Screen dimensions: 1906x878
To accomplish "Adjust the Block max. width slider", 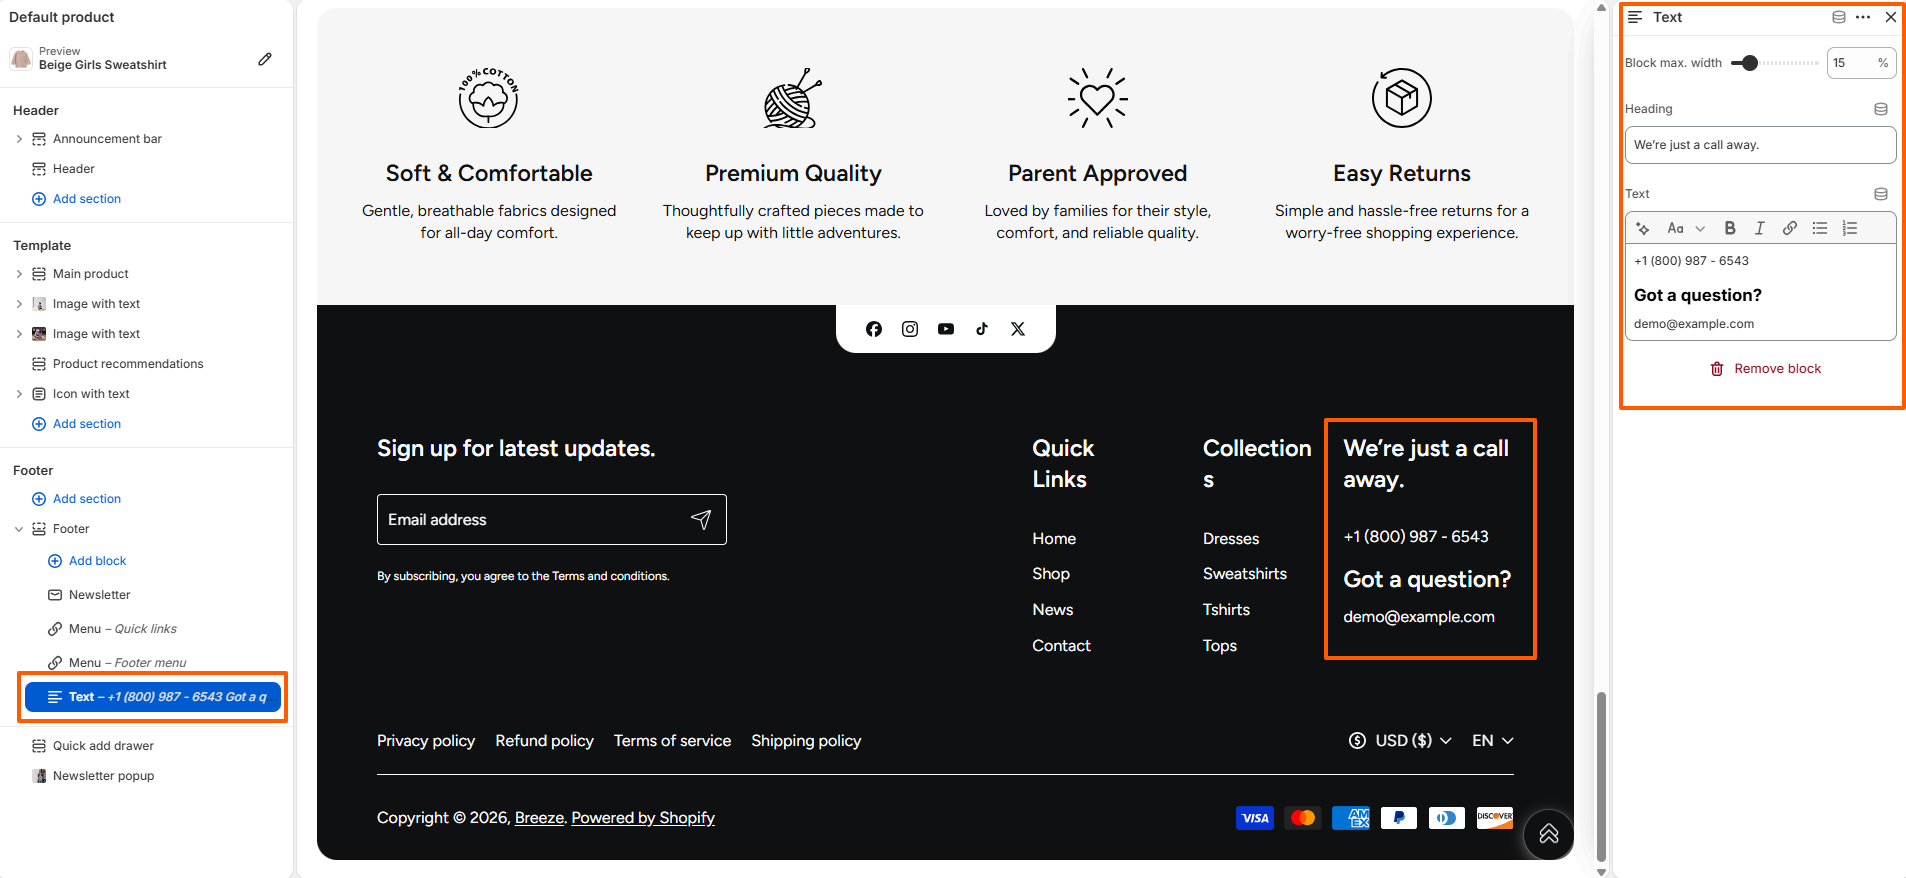I will [1749, 63].
